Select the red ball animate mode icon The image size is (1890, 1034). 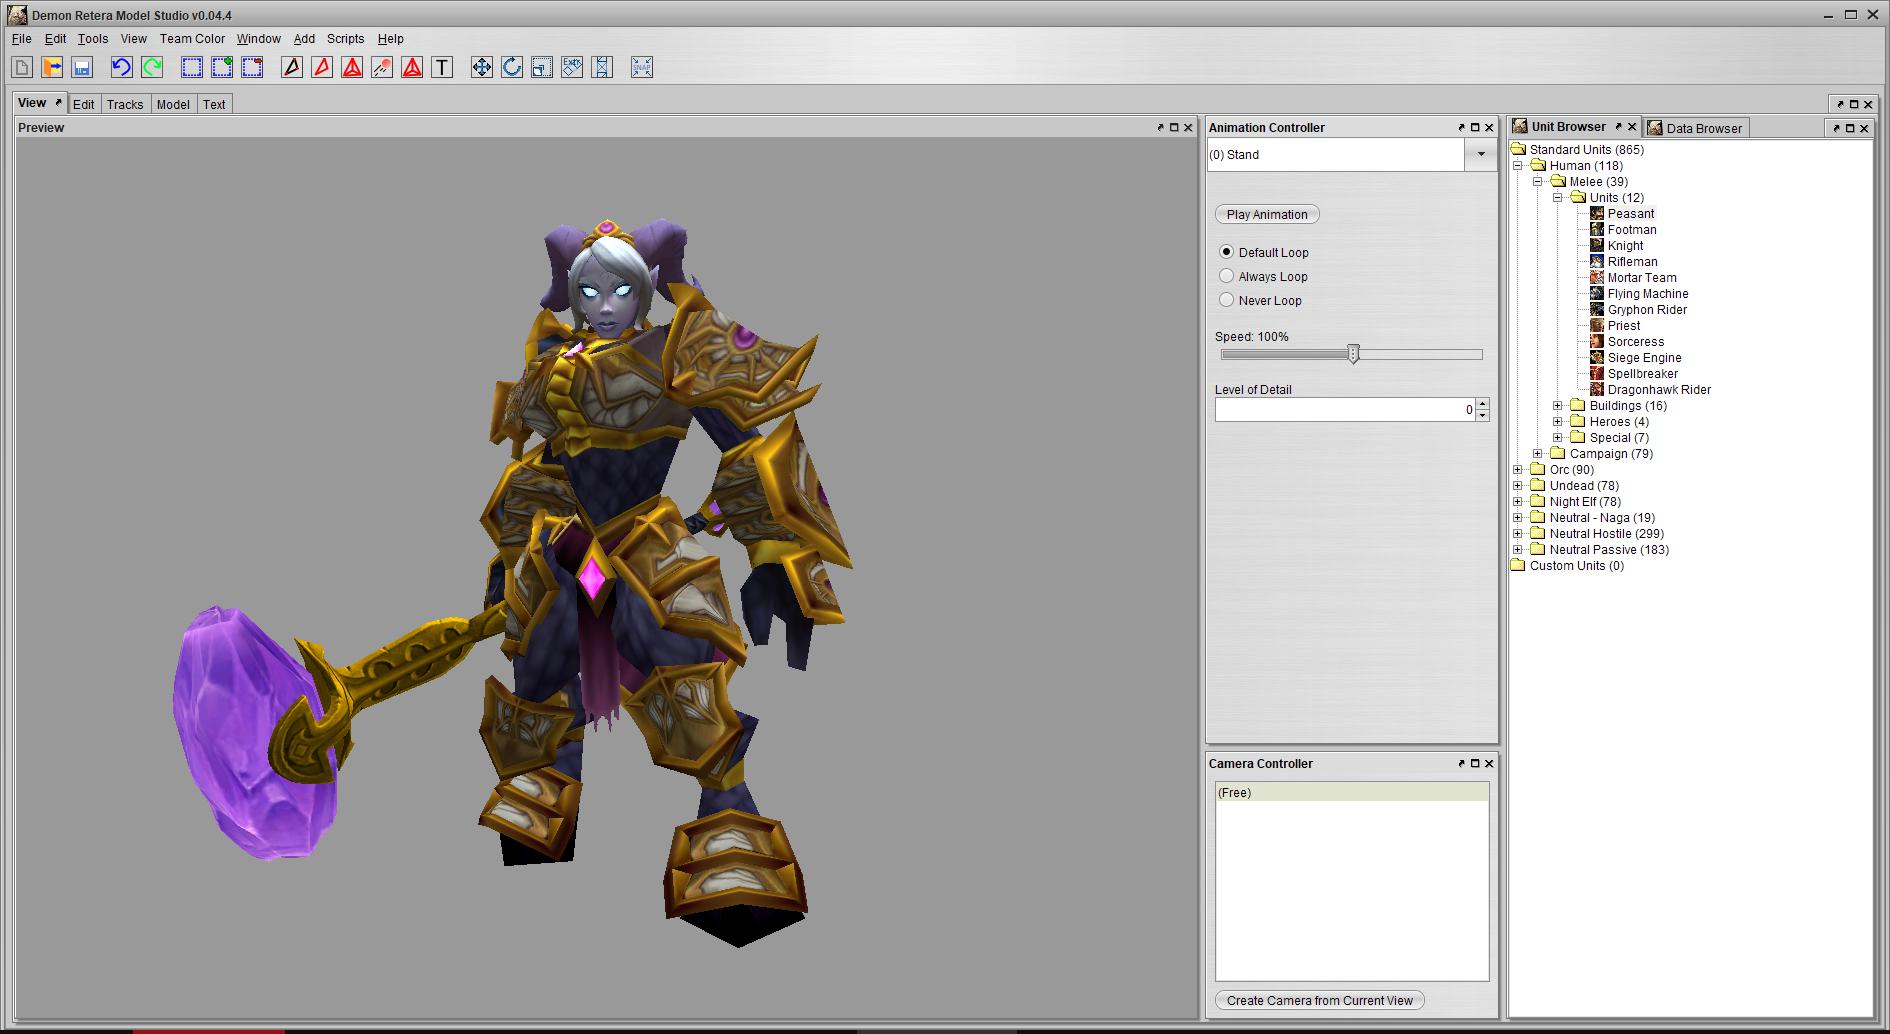[x=382, y=67]
